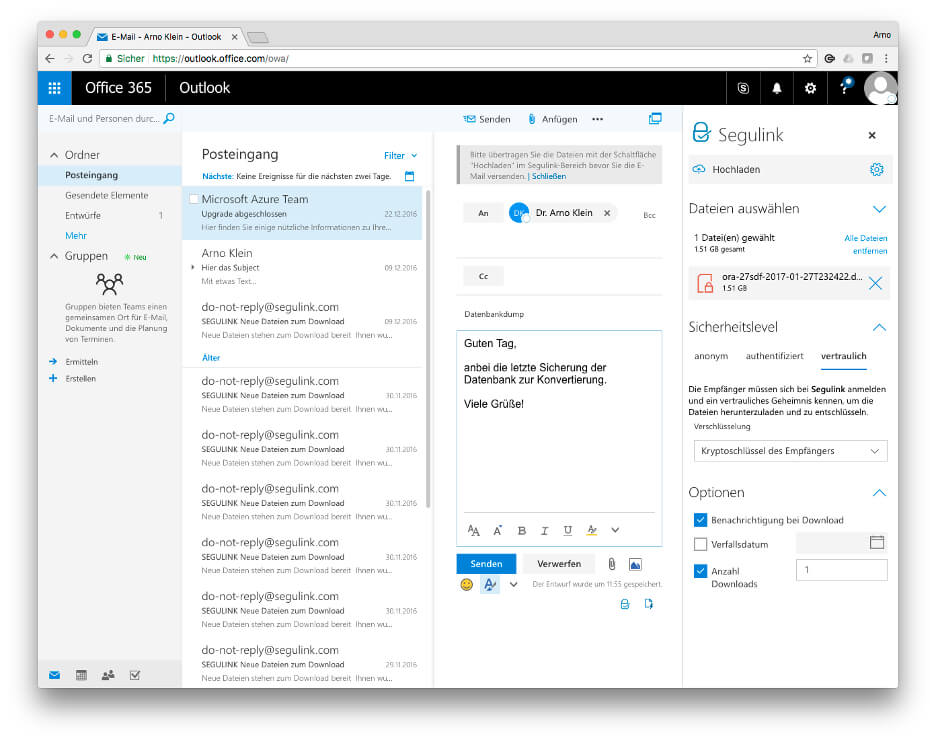
Task: Enable the Benachrichtigung bei Download checkbox
Action: coord(698,519)
